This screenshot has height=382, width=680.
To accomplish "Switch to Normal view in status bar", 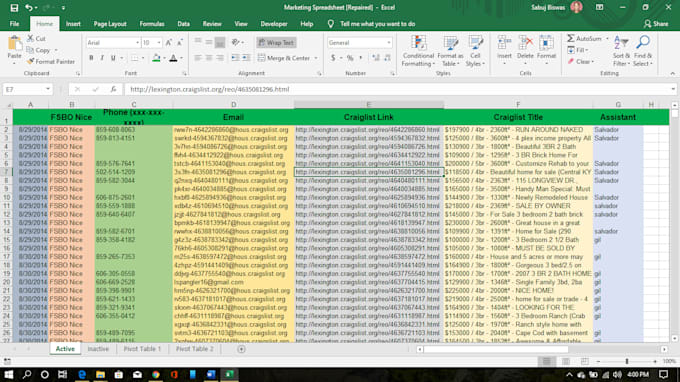I will pos(547,361).
